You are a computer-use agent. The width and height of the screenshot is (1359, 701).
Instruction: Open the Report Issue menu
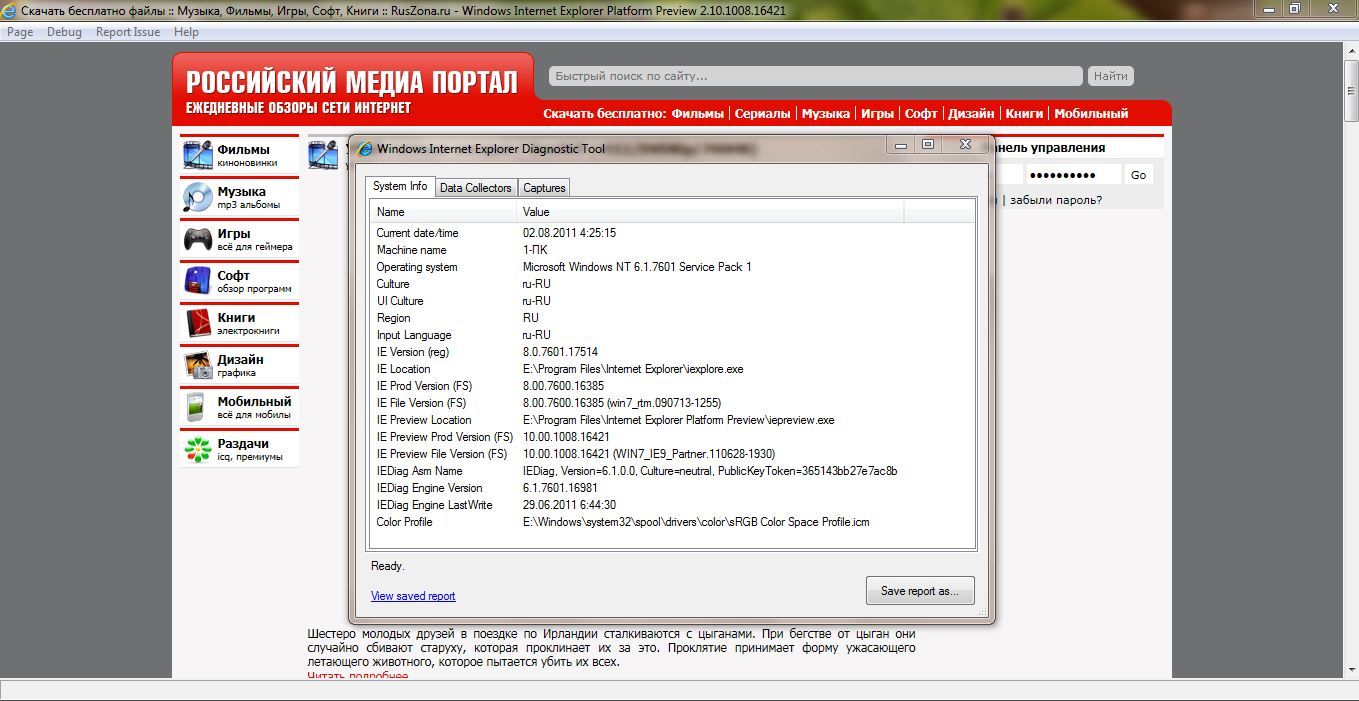[x=127, y=32]
